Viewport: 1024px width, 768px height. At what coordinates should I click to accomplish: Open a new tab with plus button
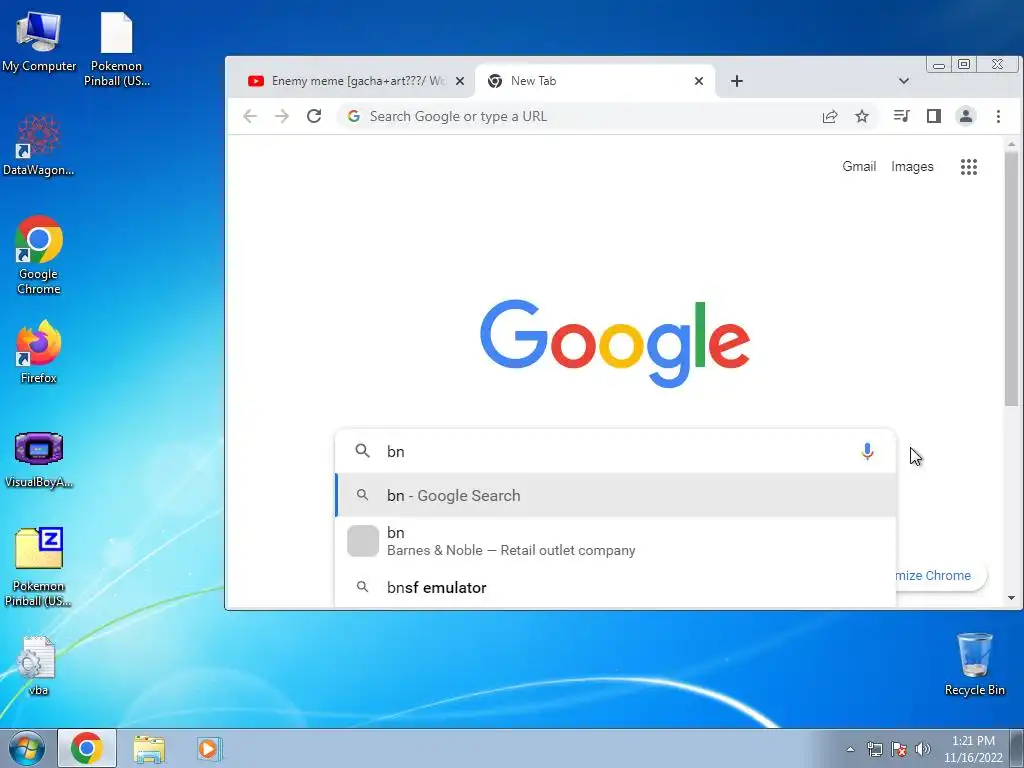coord(737,81)
